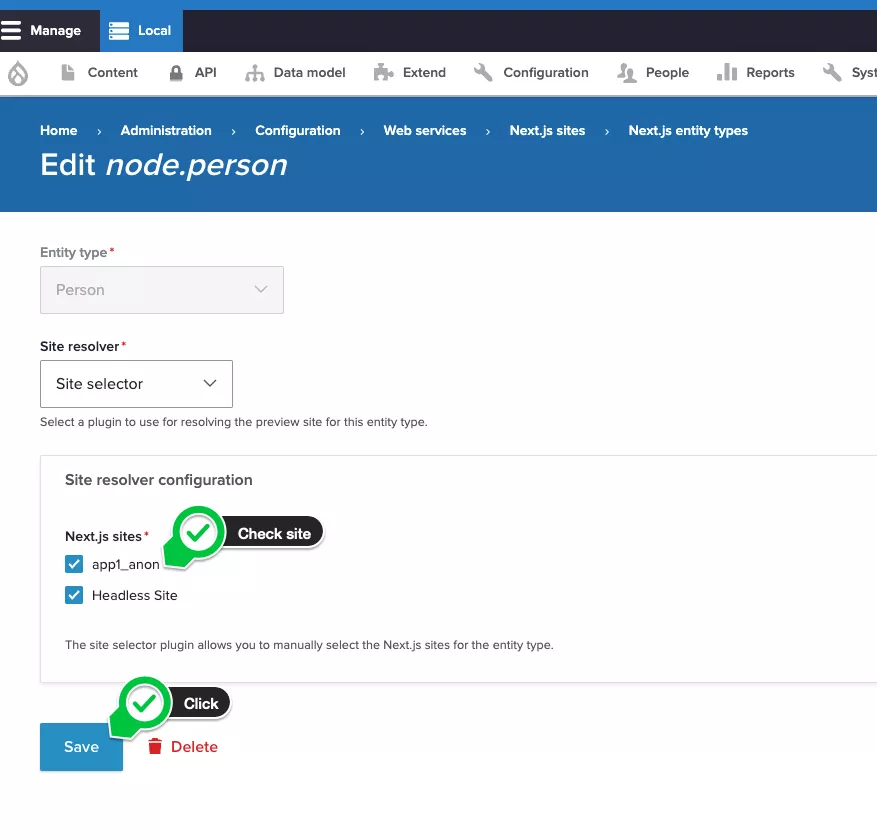The width and height of the screenshot is (877, 840).
Task: Click the disabled Entity type Person dropdown
Action: coord(161,290)
